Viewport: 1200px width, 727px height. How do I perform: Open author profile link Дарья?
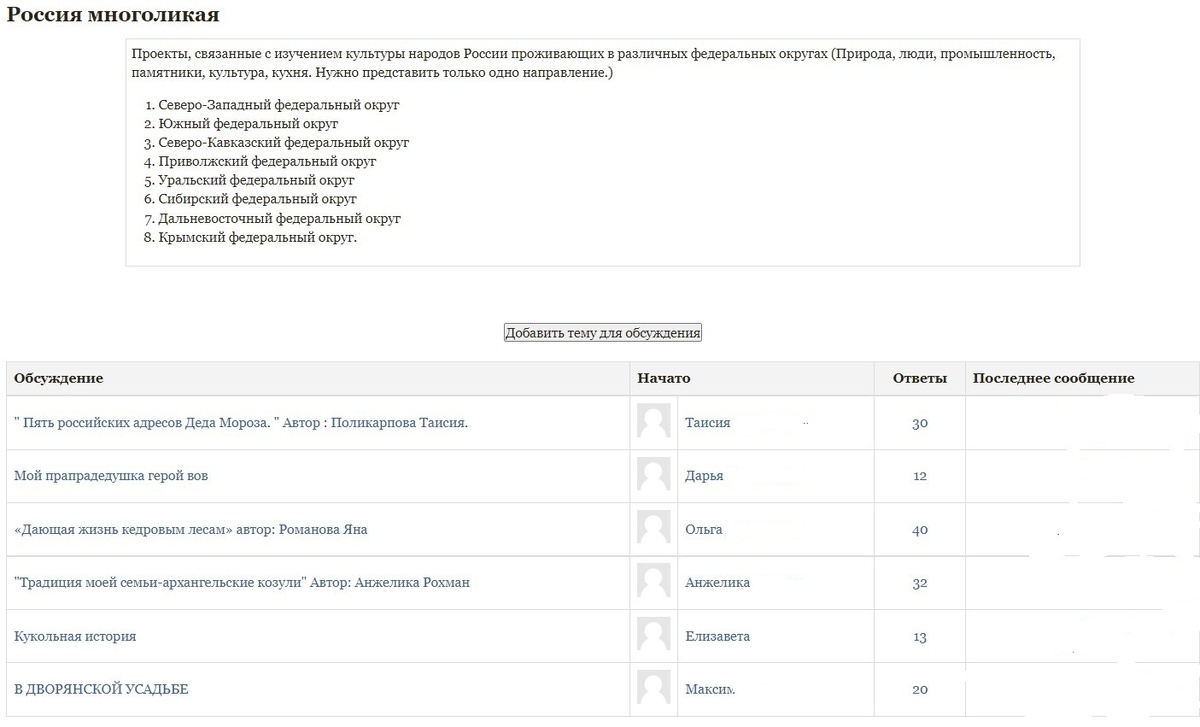704,476
